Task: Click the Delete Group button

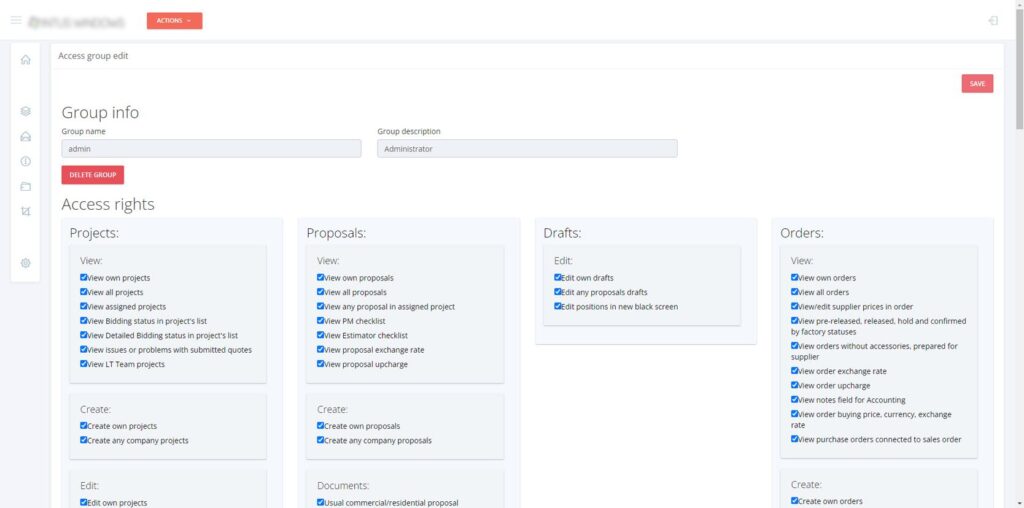Action: (93, 175)
